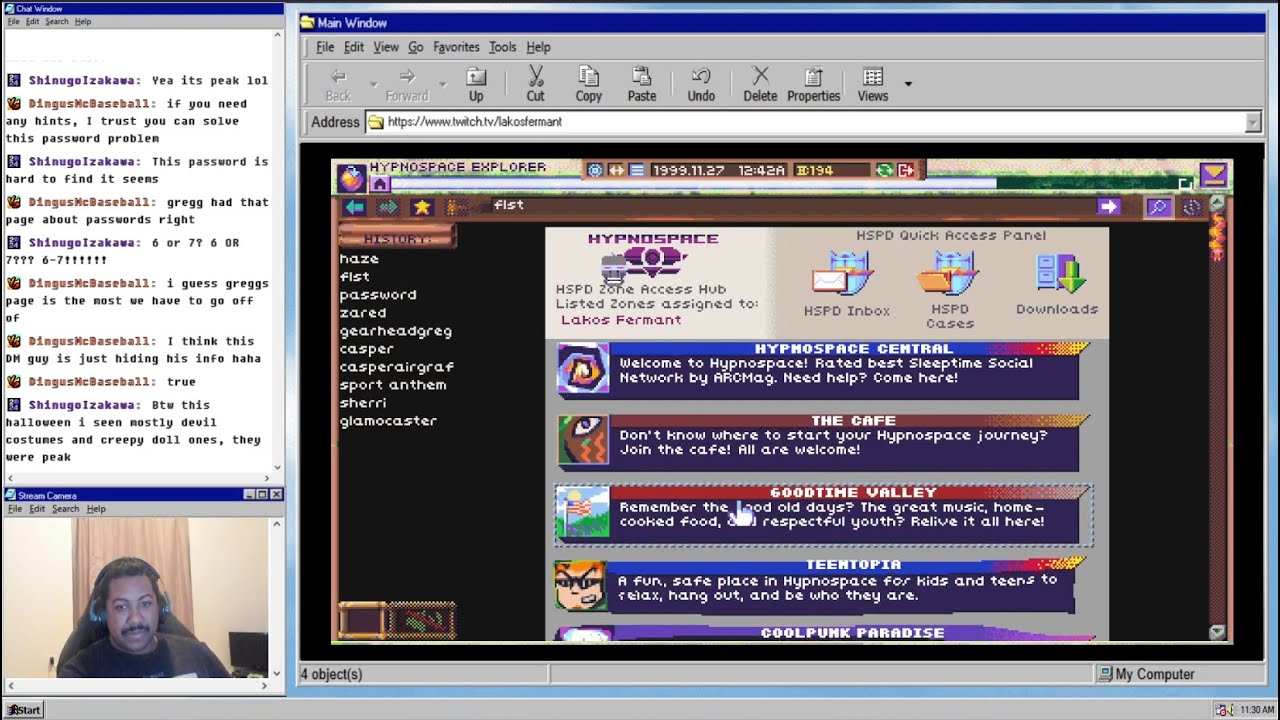Select 'glamocaster' in History list
The width and height of the screenshot is (1280, 720).
[388, 421]
